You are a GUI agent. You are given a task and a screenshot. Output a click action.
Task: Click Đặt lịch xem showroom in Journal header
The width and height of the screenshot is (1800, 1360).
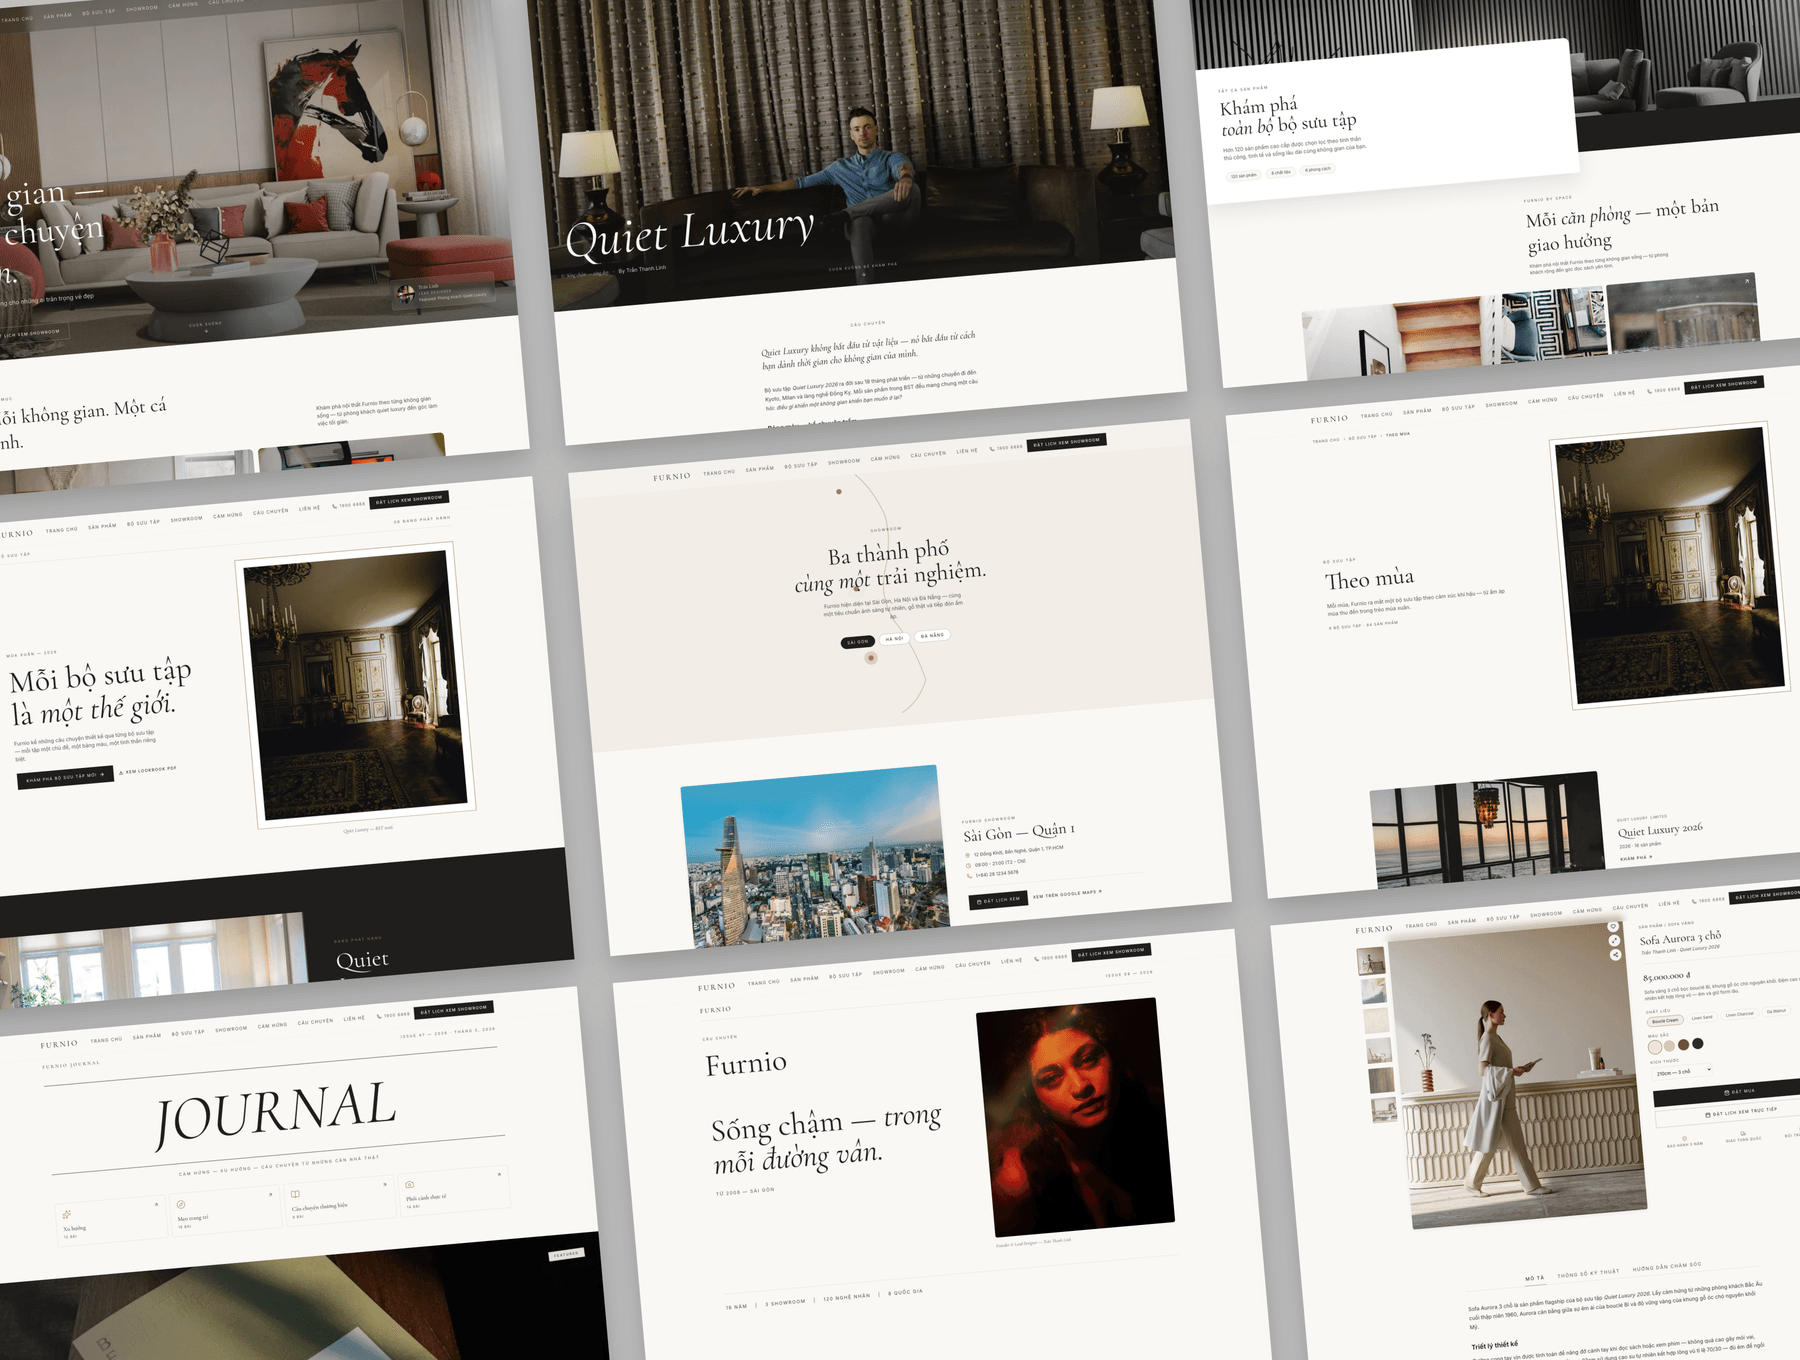(454, 1009)
